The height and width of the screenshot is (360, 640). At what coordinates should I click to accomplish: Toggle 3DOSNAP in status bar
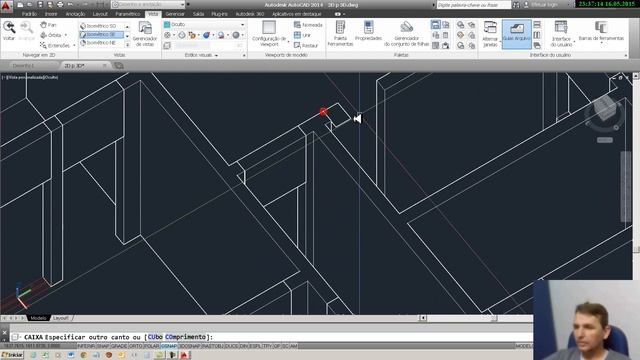click(x=189, y=346)
